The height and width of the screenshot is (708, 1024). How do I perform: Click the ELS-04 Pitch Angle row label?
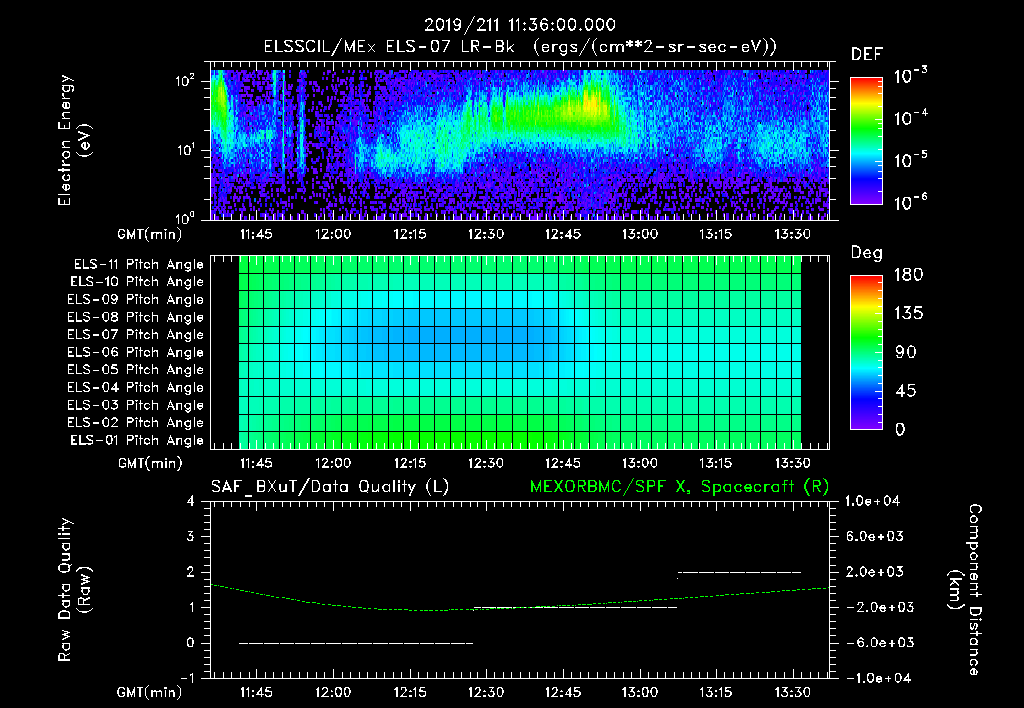[x=136, y=387]
